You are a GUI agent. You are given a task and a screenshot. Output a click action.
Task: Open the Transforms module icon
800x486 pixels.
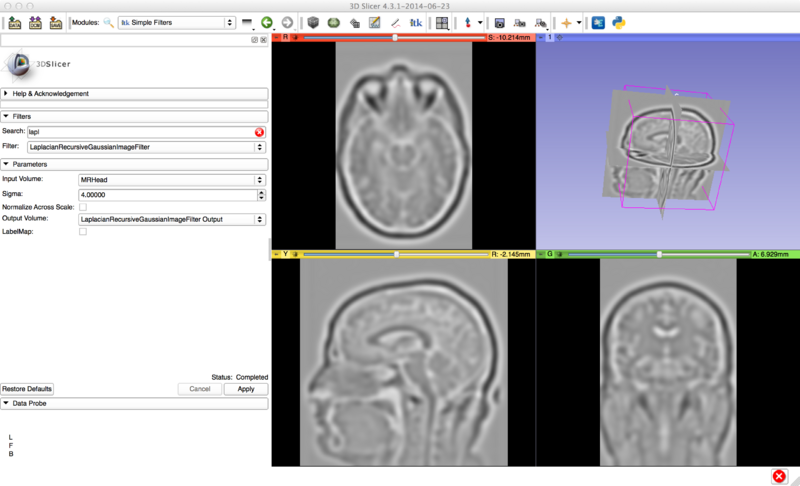pyautogui.click(x=355, y=23)
